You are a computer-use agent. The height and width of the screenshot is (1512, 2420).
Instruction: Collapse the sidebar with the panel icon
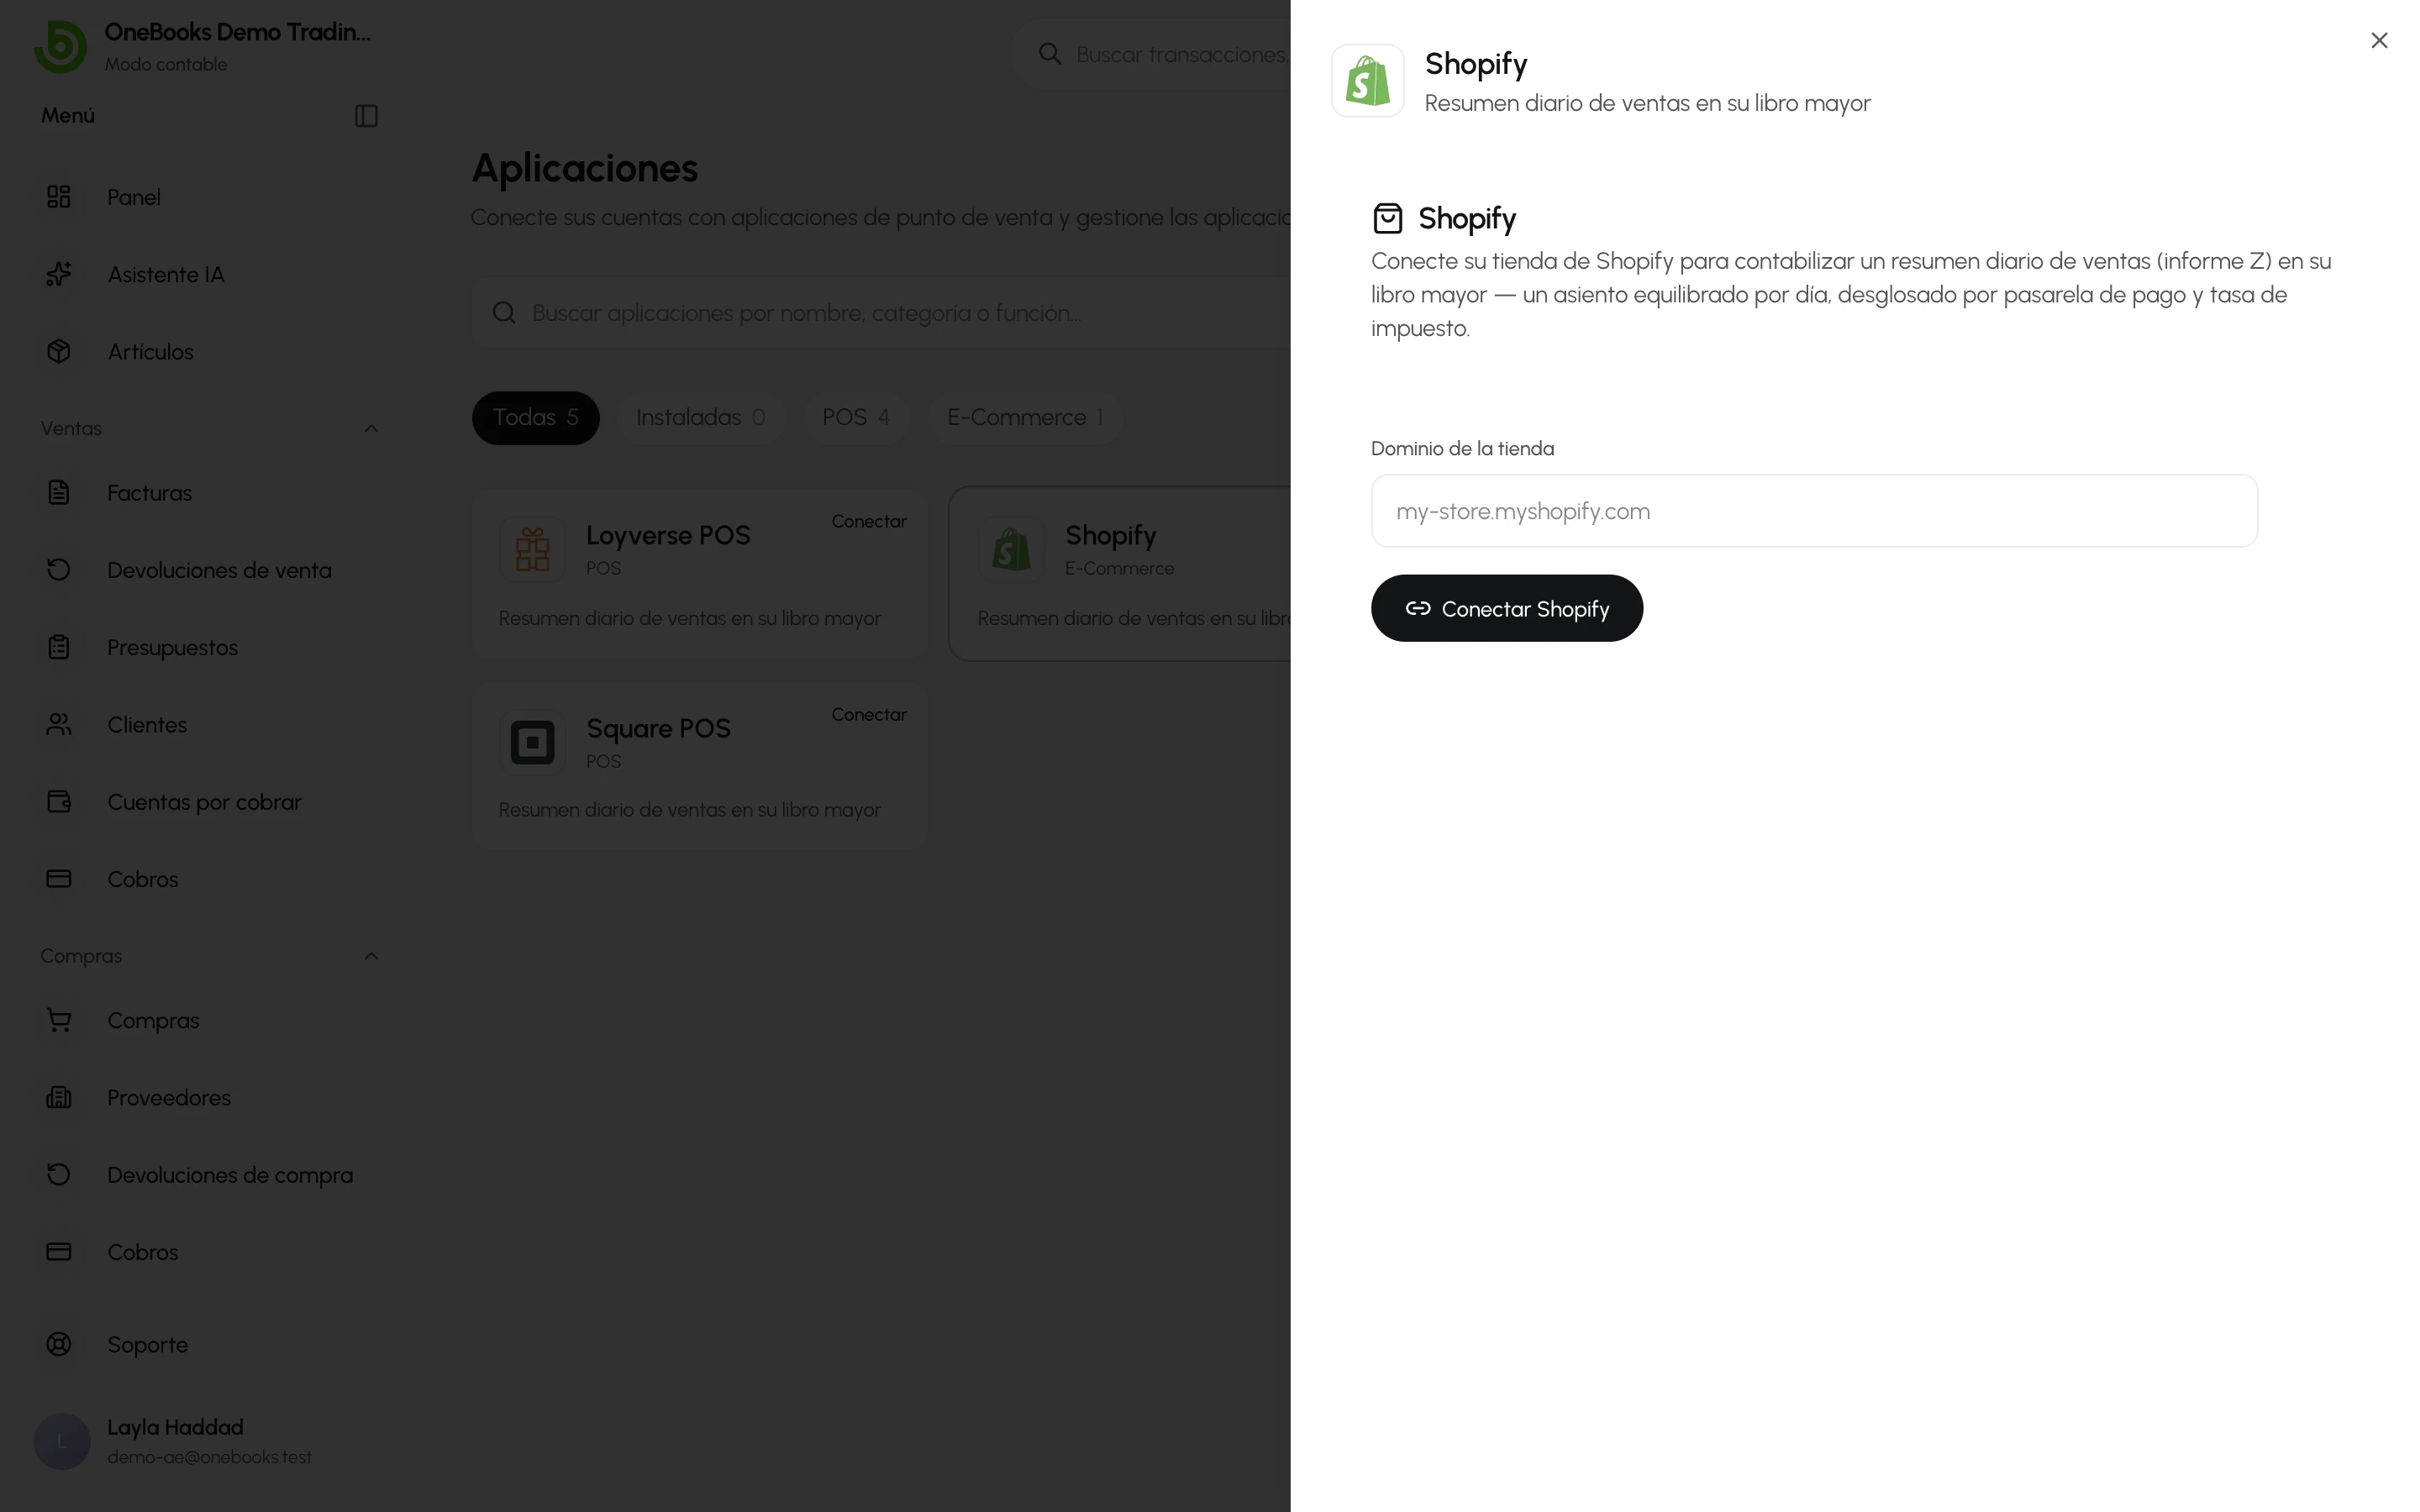[x=366, y=116]
